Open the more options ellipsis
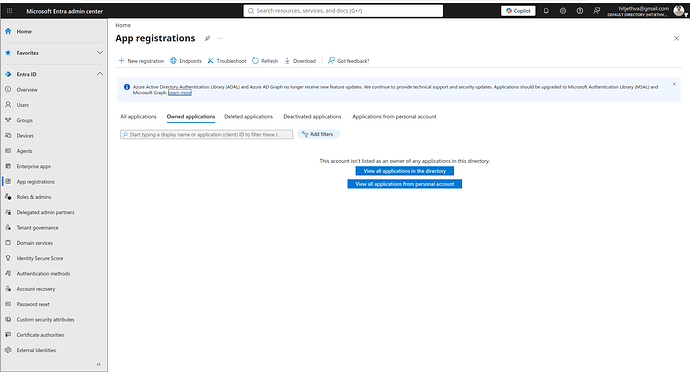 point(220,38)
